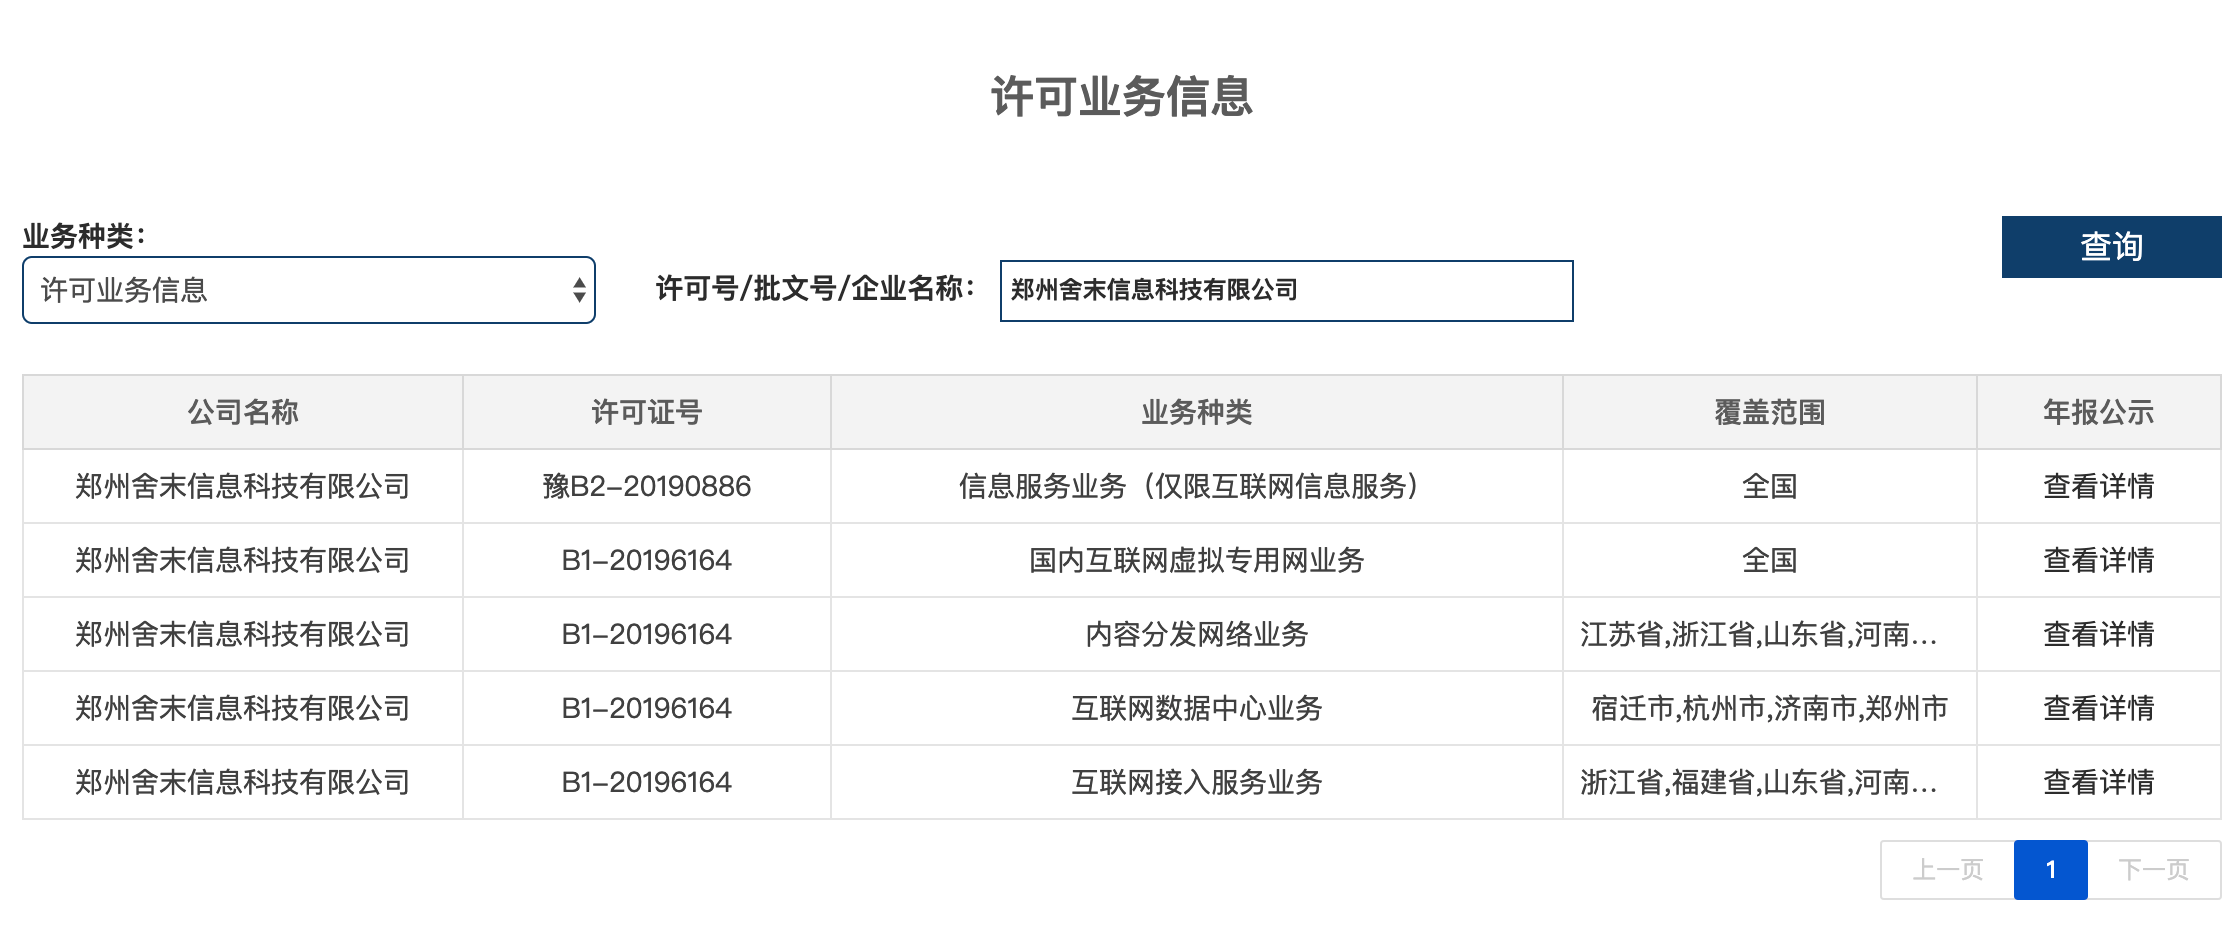Select B1-20196164 in 内容分发网络业务 row

[647, 634]
